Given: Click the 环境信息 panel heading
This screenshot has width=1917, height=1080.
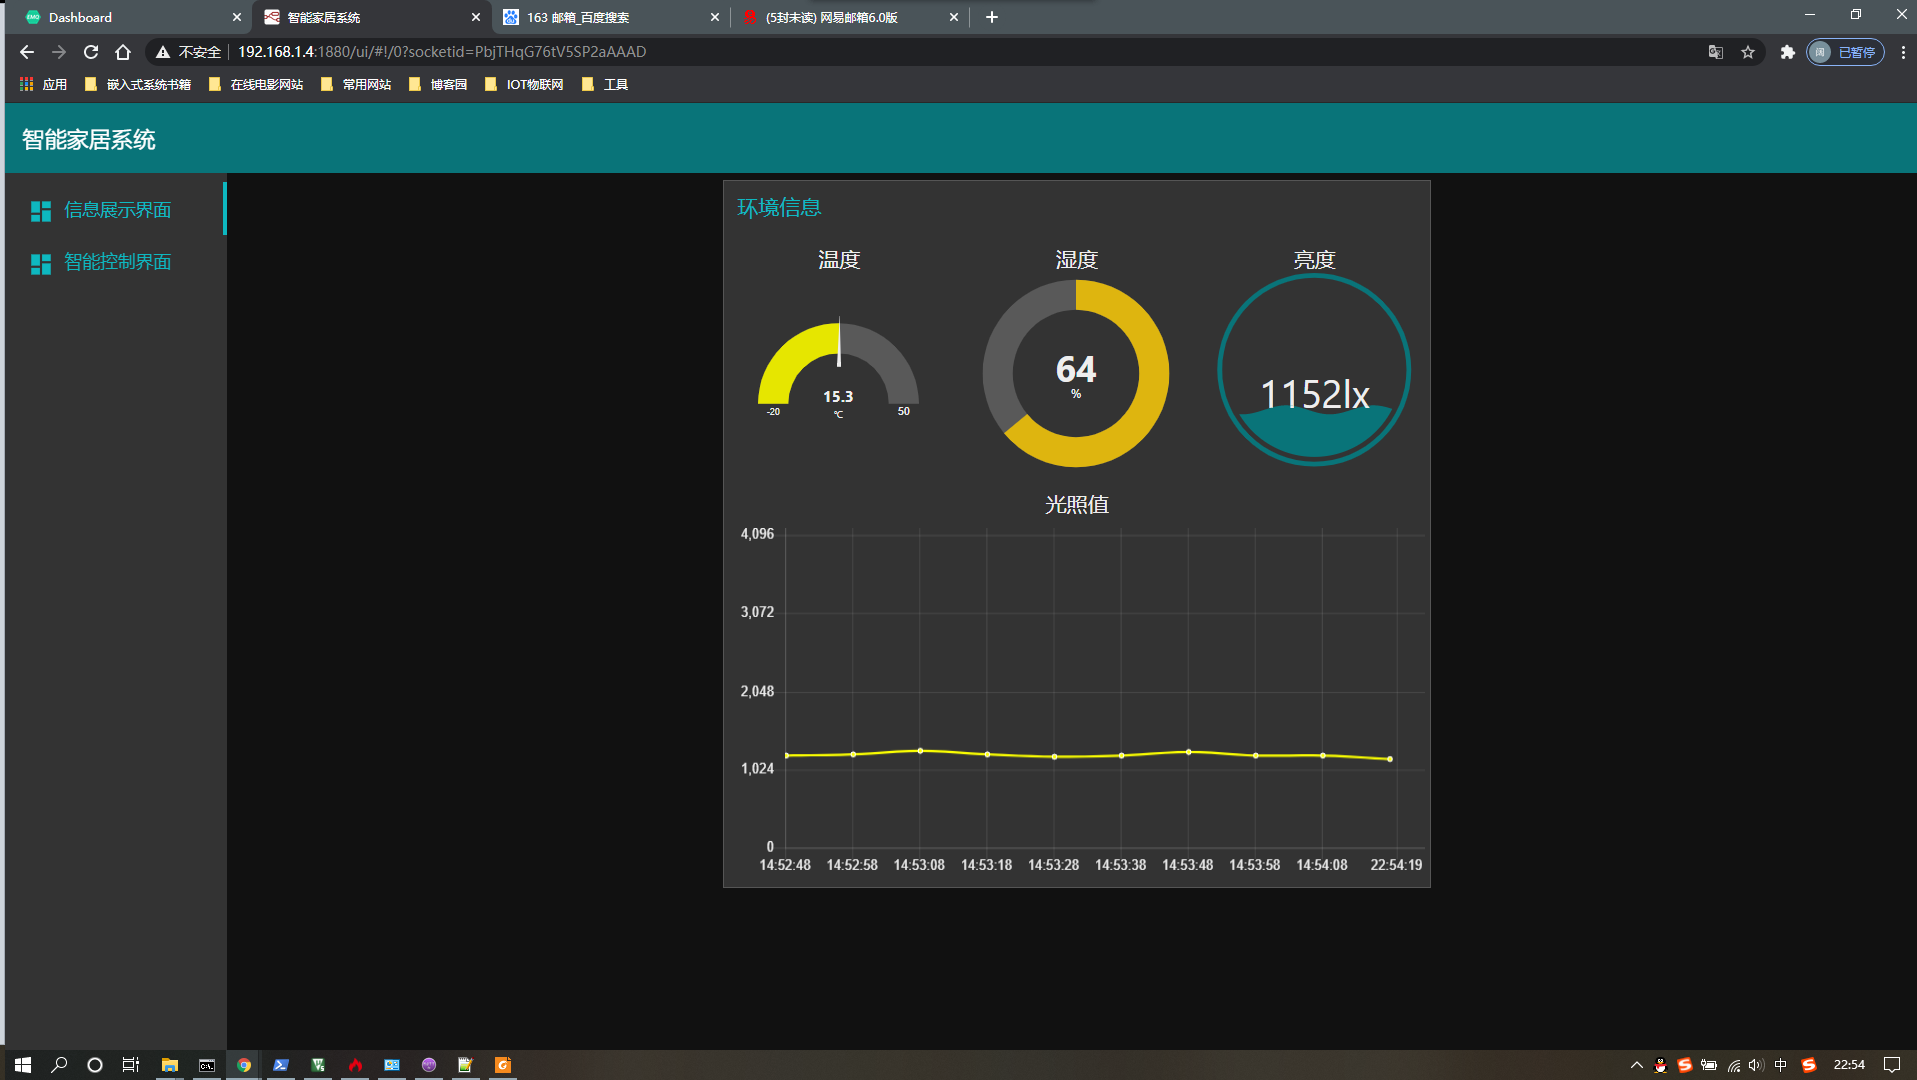Looking at the screenshot, I should pos(779,208).
